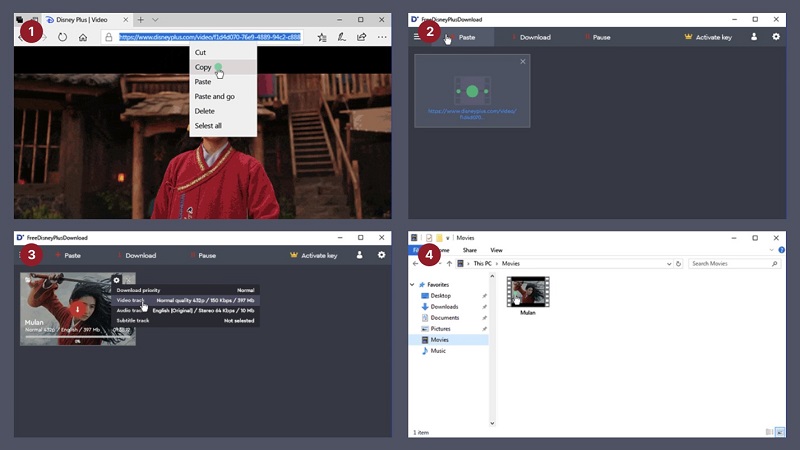Image resolution: width=800 pixels, height=450 pixels.
Task: Open Video track quality option row
Action: (x=185, y=301)
